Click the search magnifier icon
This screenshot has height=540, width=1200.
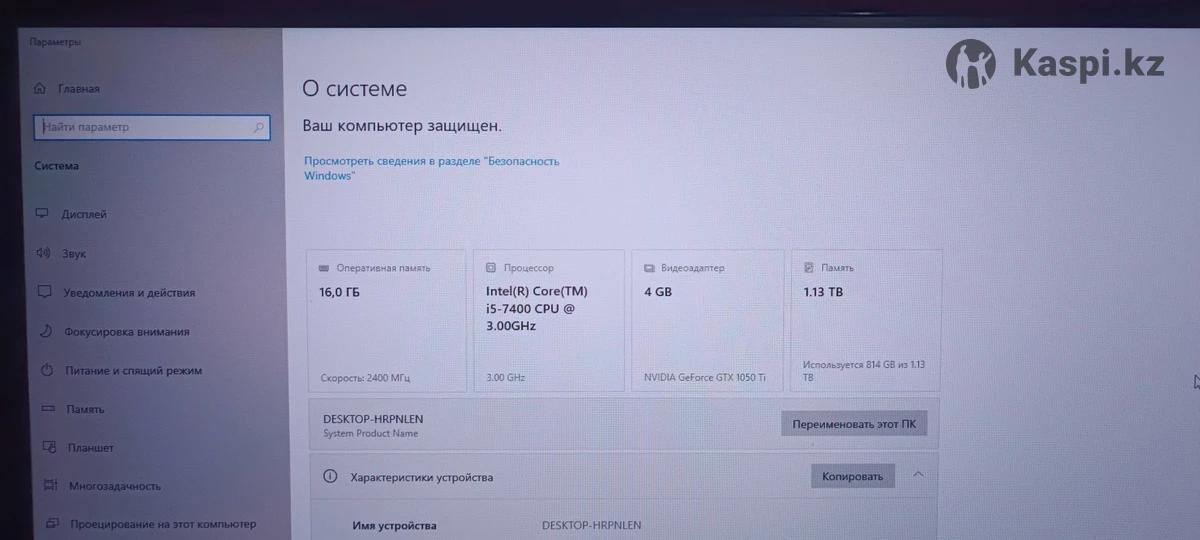coord(259,128)
